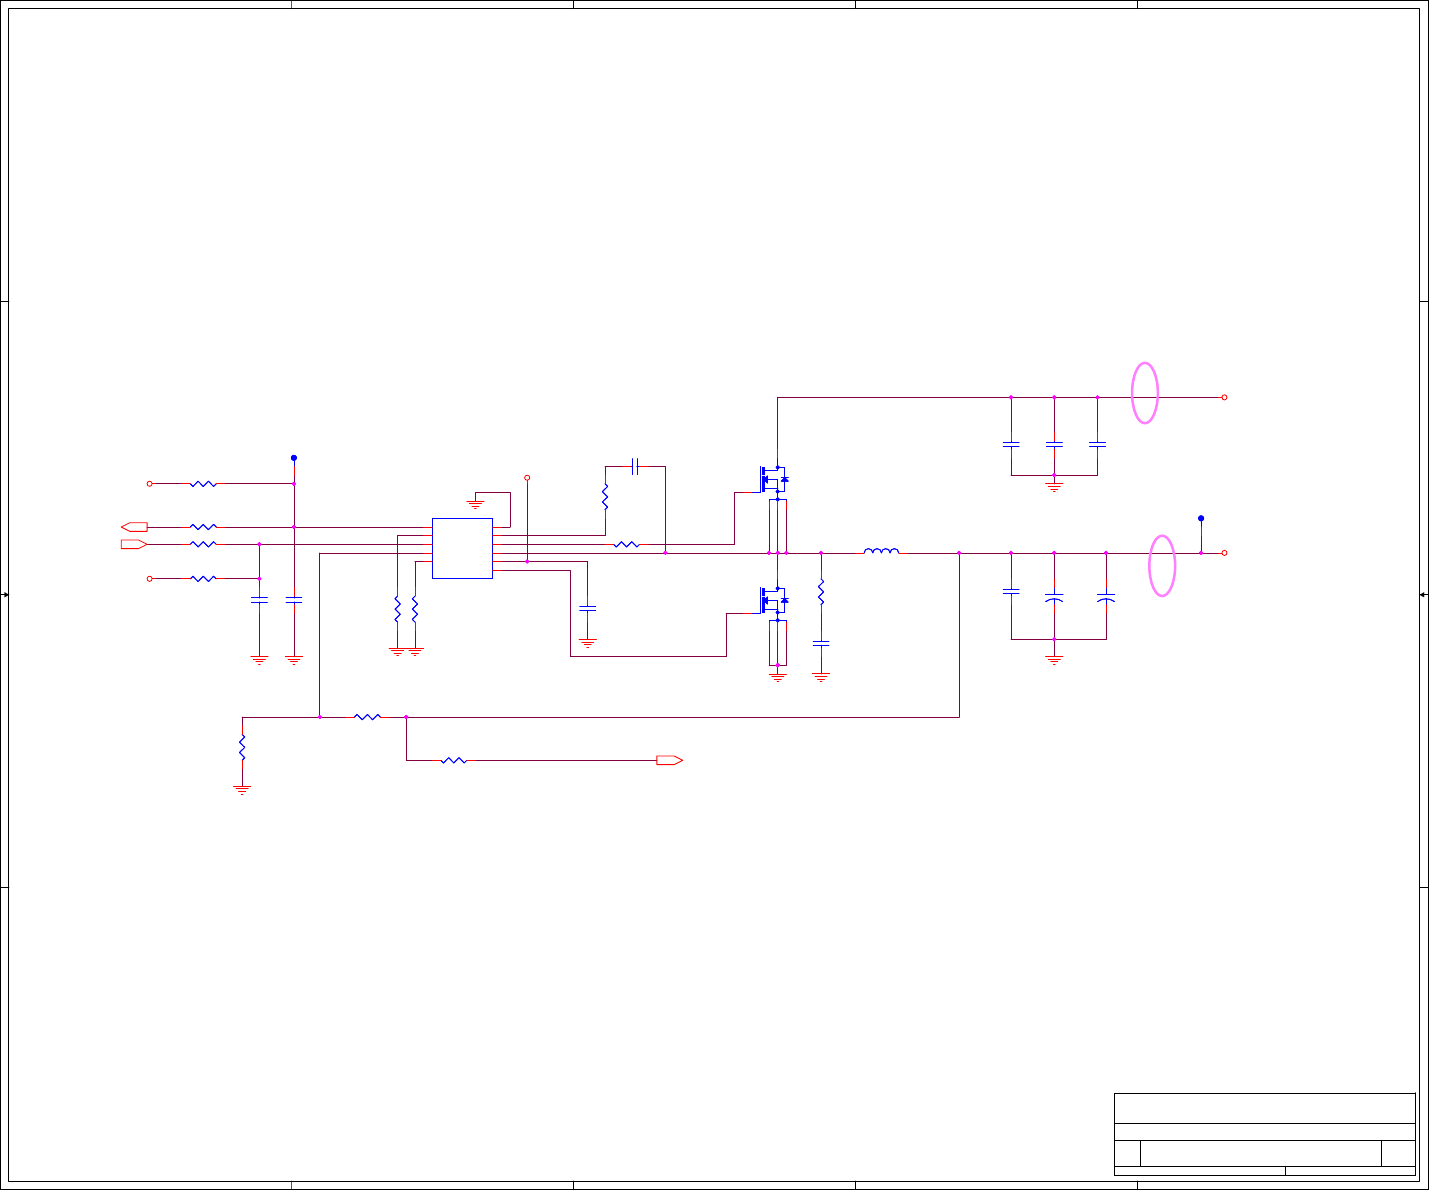Select the lower MOSFET transistor symbol
The image size is (1429, 1190).
tap(773, 601)
